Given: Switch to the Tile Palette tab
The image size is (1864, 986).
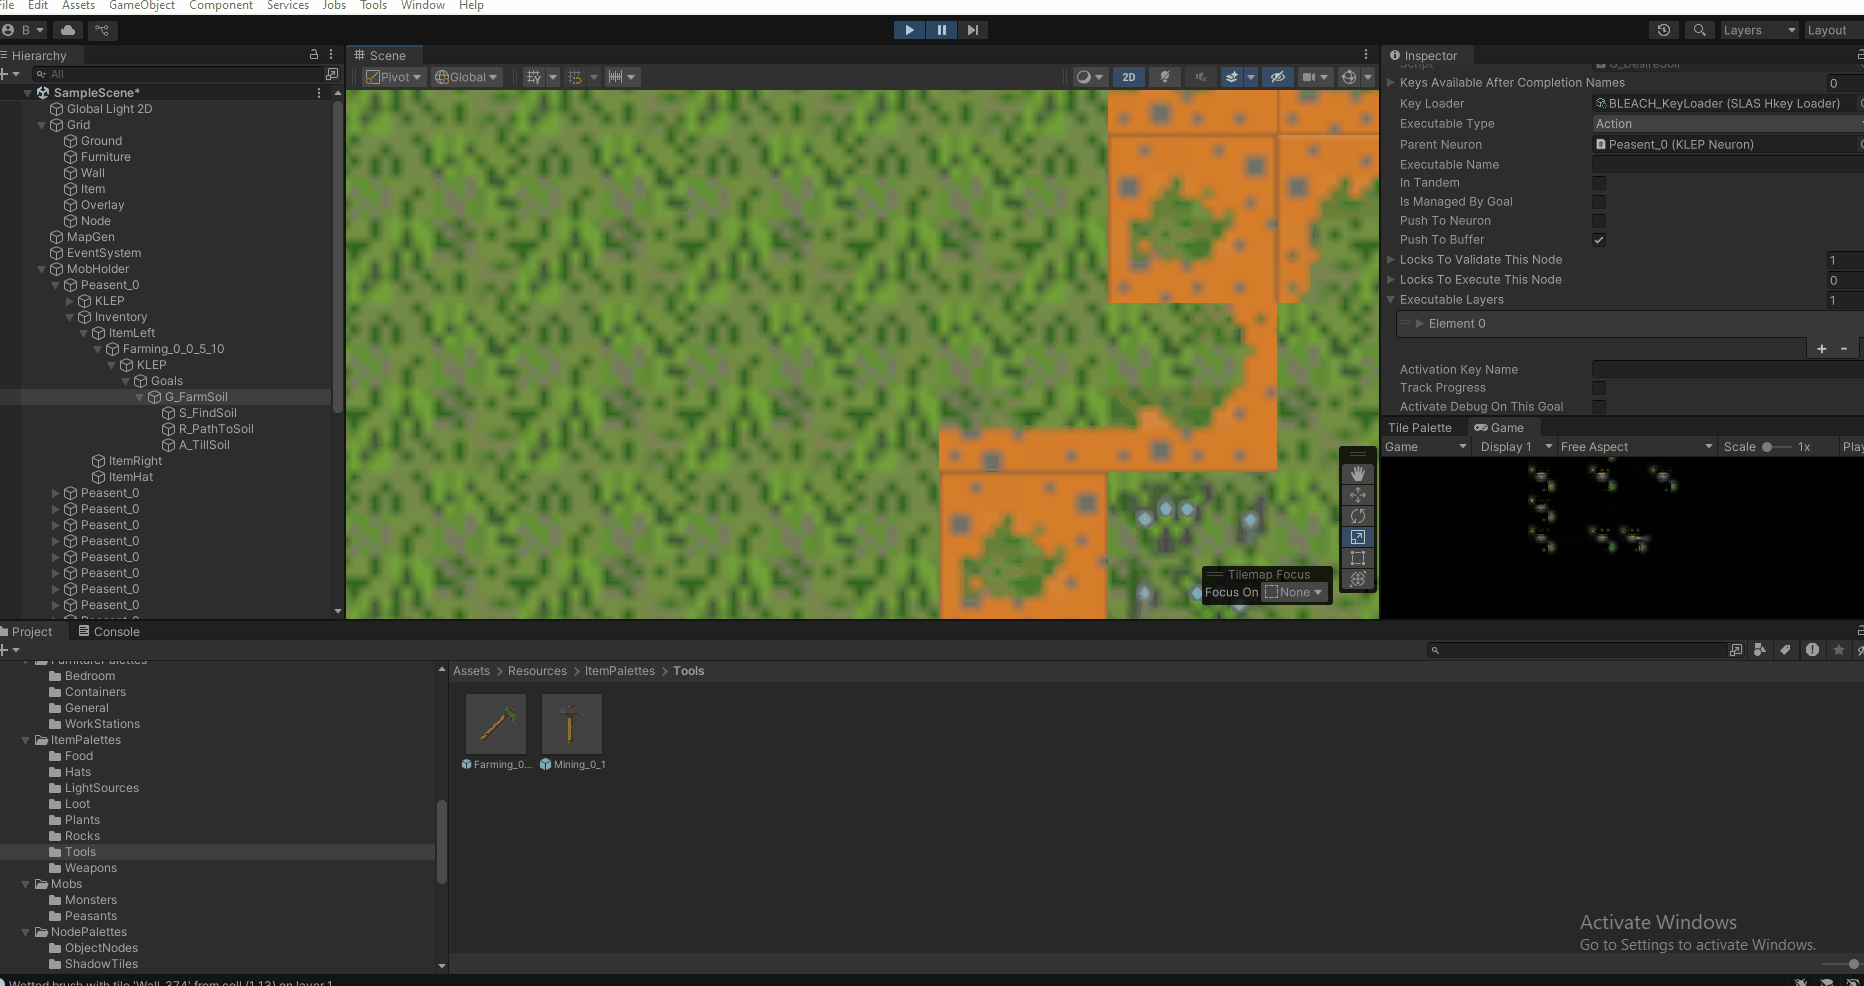Looking at the screenshot, I should coord(1419,428).
